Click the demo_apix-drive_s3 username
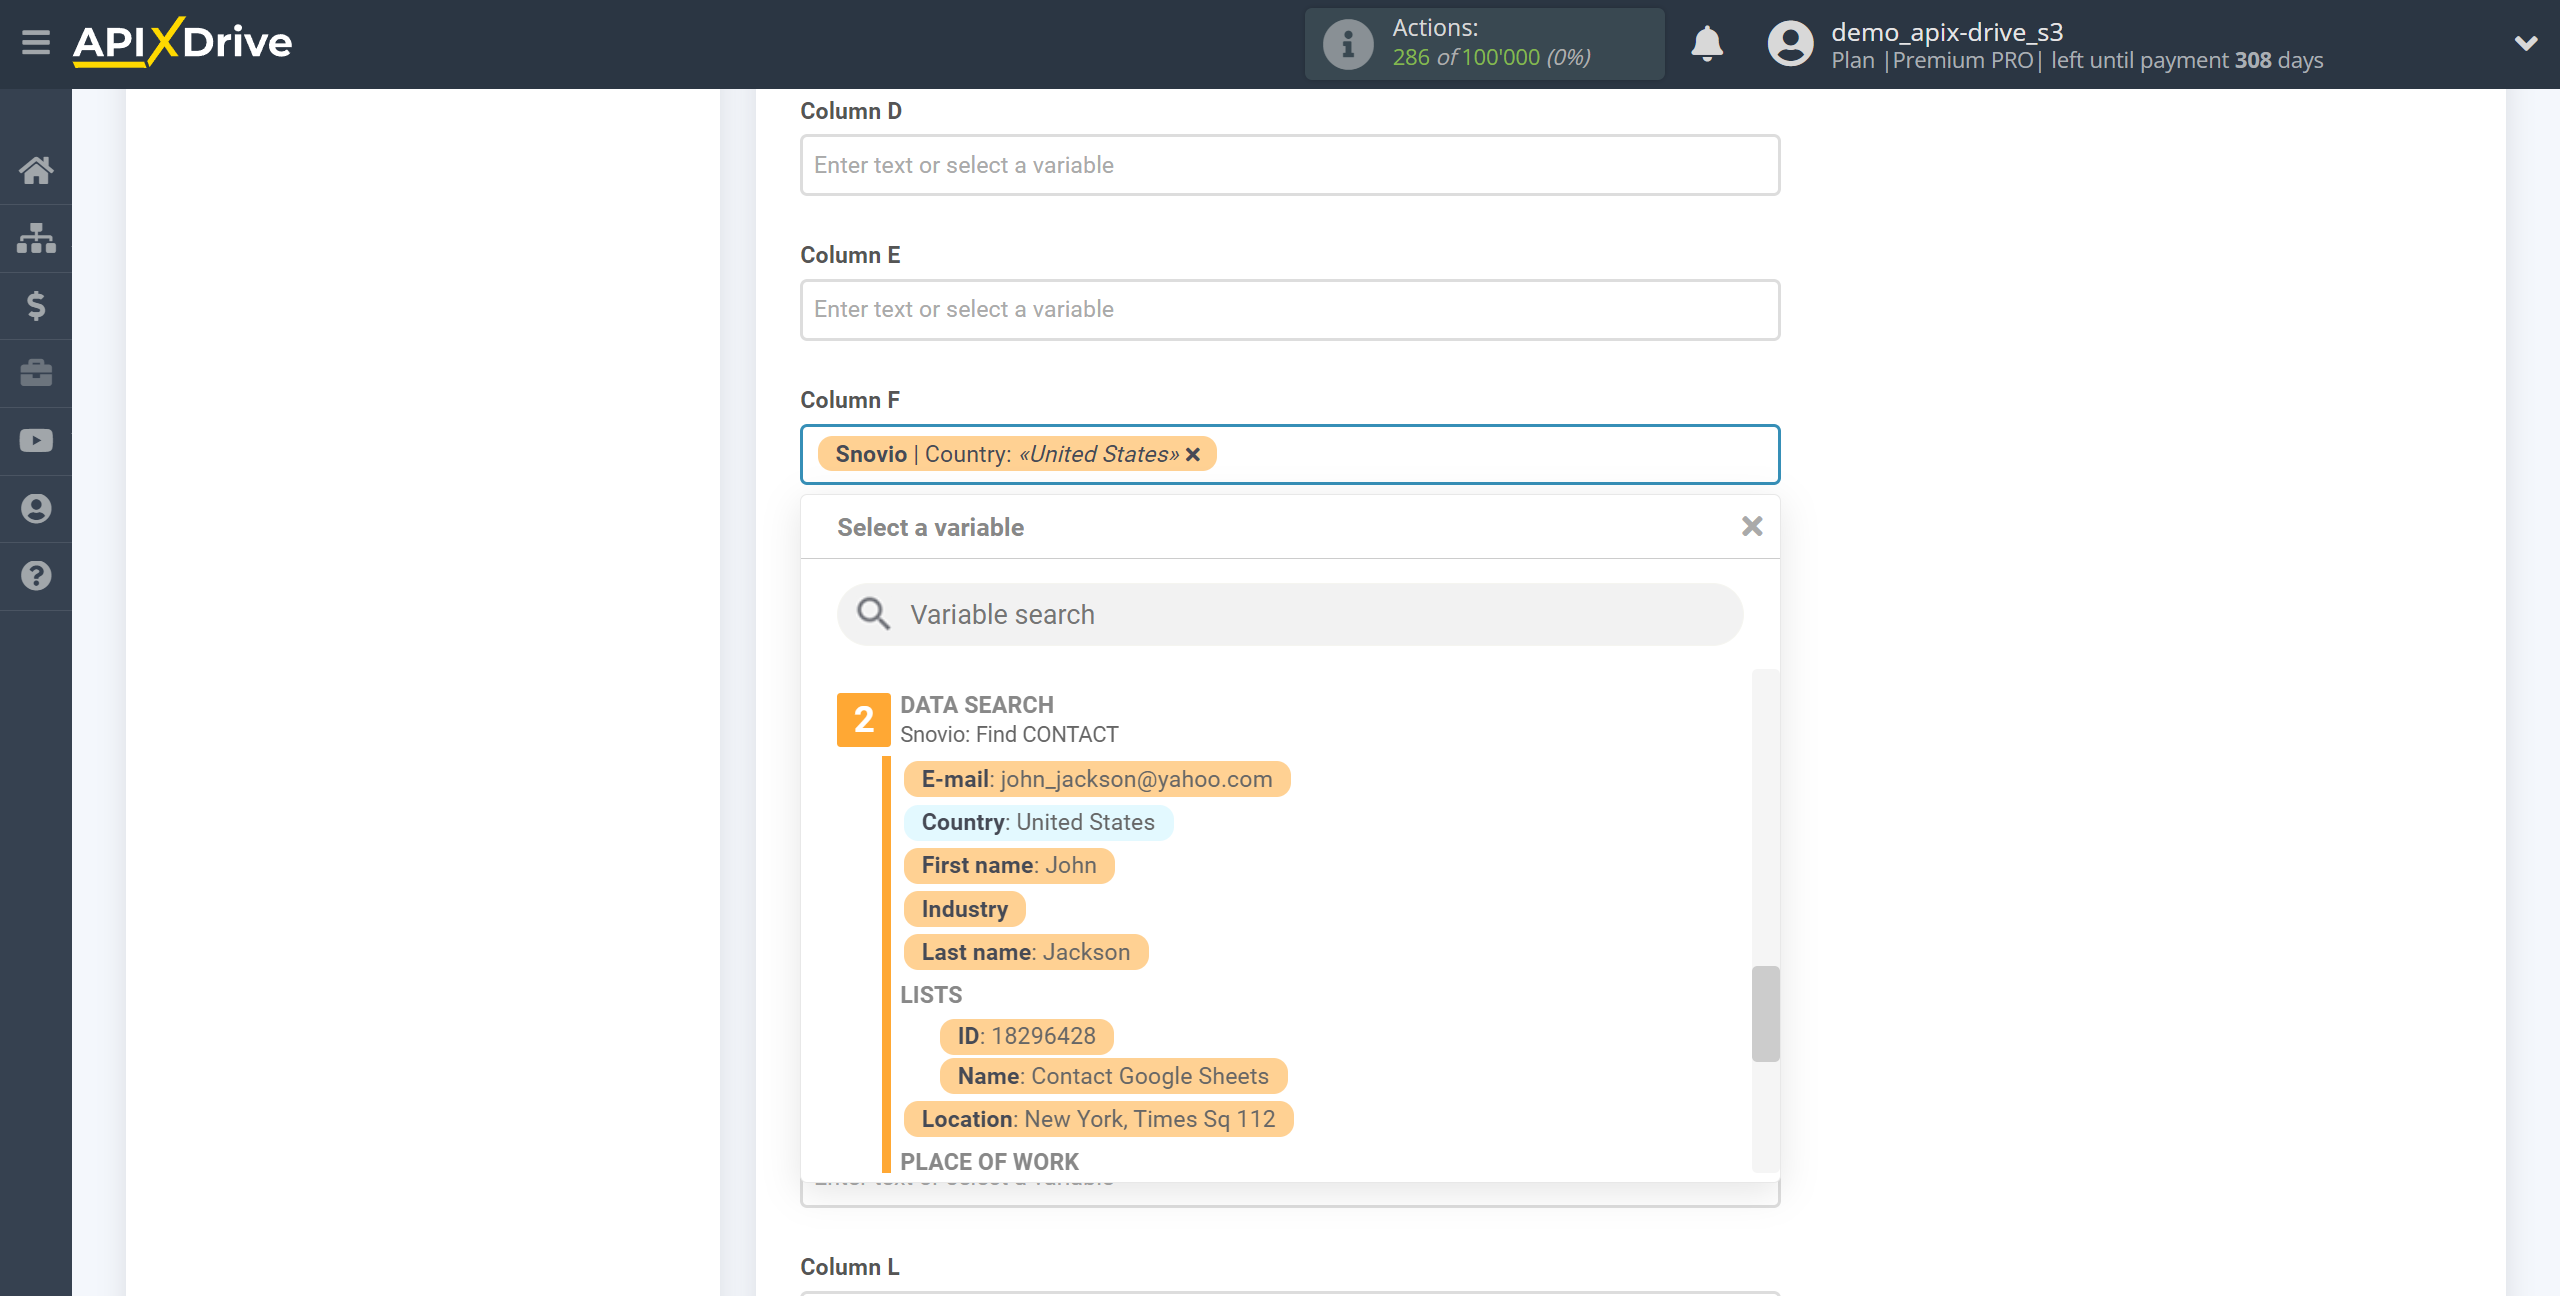 point(1947,32)
